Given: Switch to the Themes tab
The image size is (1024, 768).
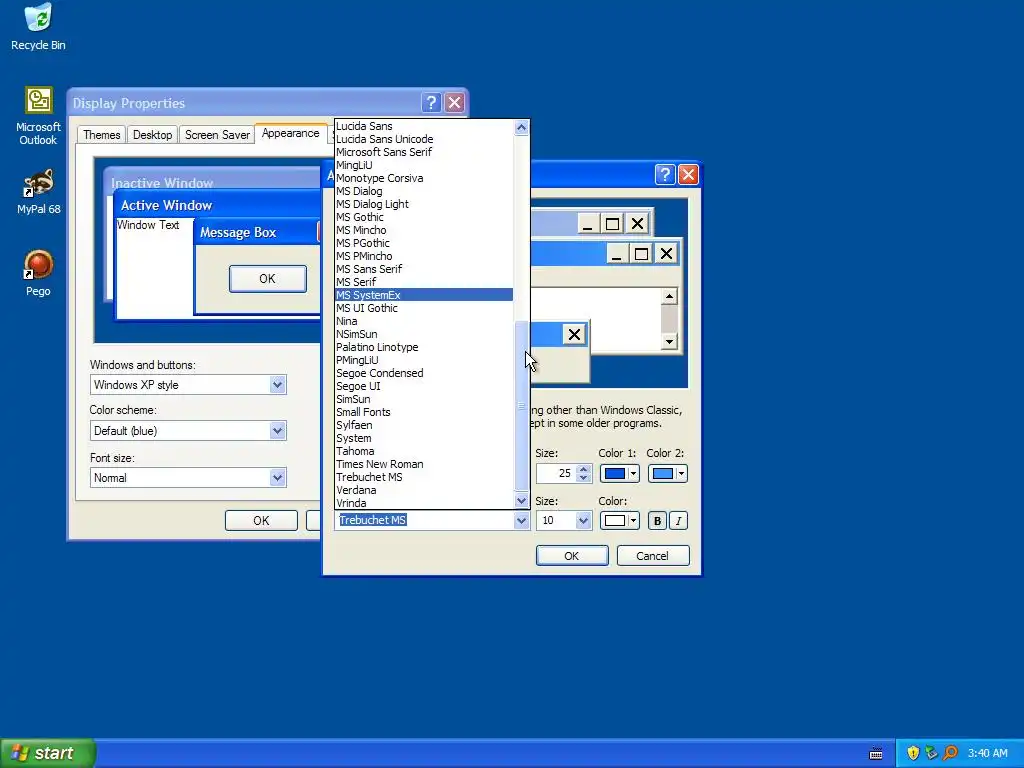Looking at the screenshot, I should coord(101,135).
